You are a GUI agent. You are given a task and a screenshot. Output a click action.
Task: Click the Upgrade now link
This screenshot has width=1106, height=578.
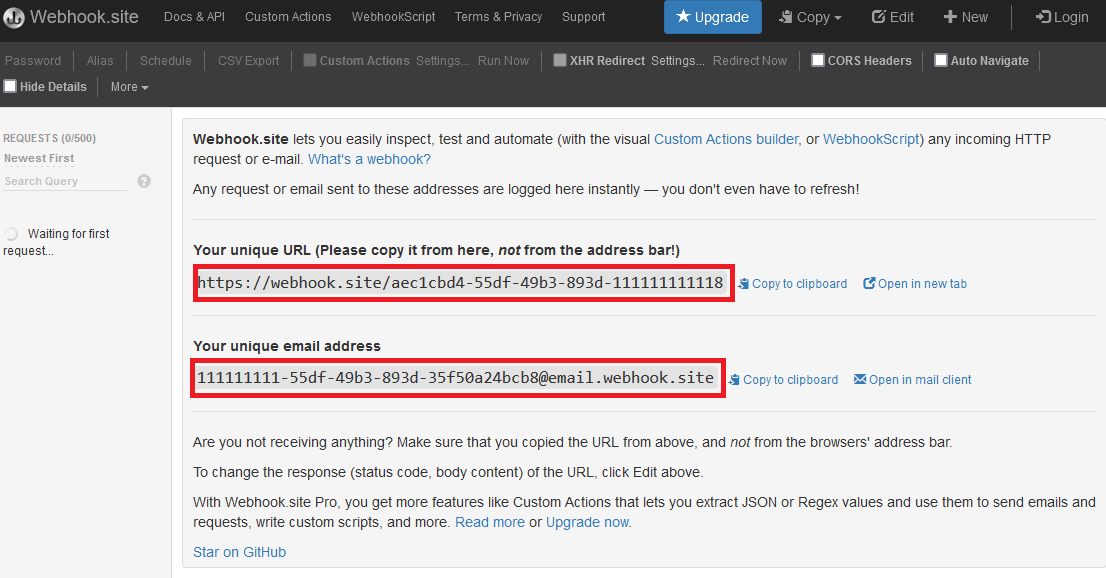[587, 522]
